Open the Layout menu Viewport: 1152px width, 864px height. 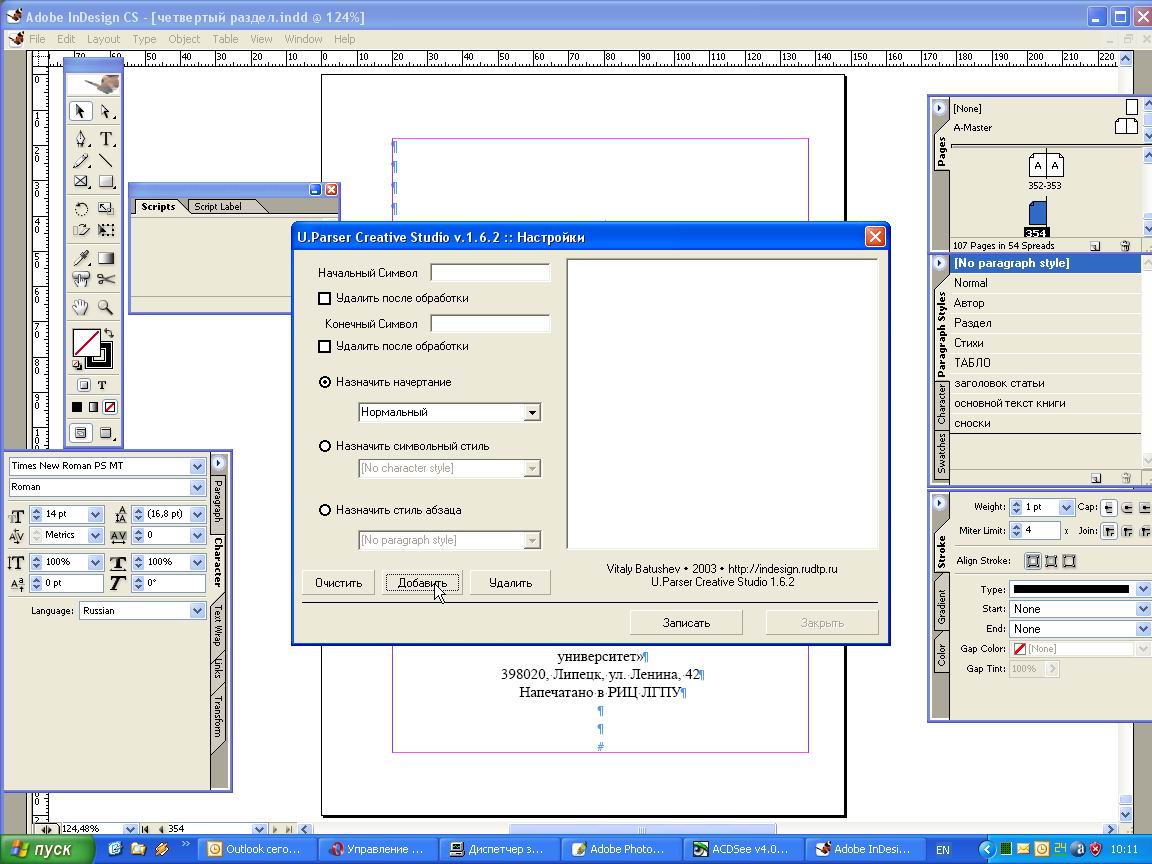104,39
